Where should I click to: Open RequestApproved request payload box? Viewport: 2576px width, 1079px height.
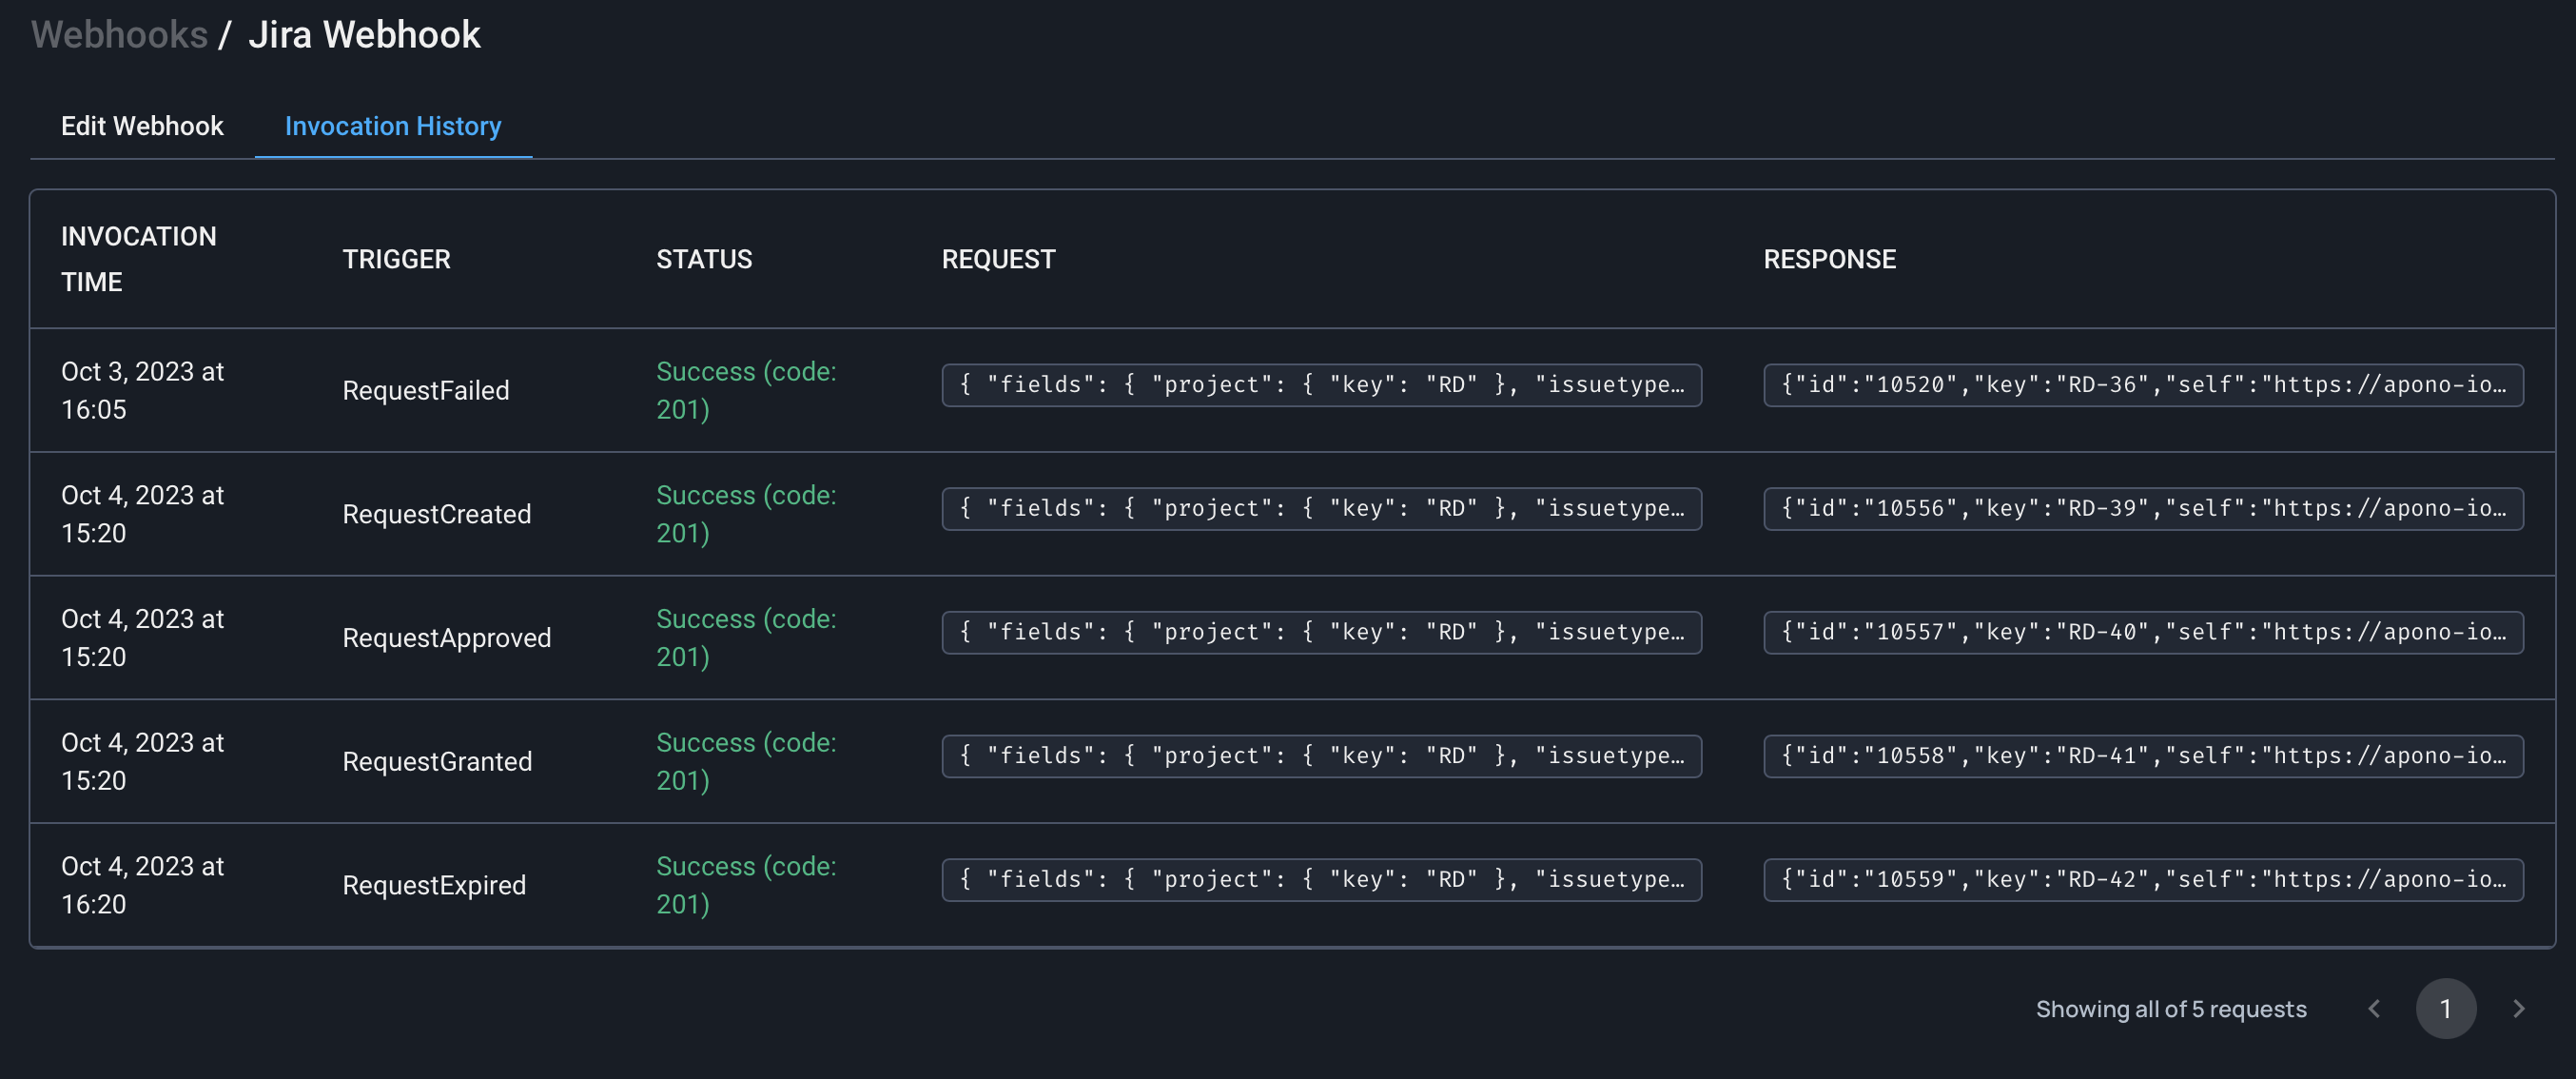pos(1321,632)
